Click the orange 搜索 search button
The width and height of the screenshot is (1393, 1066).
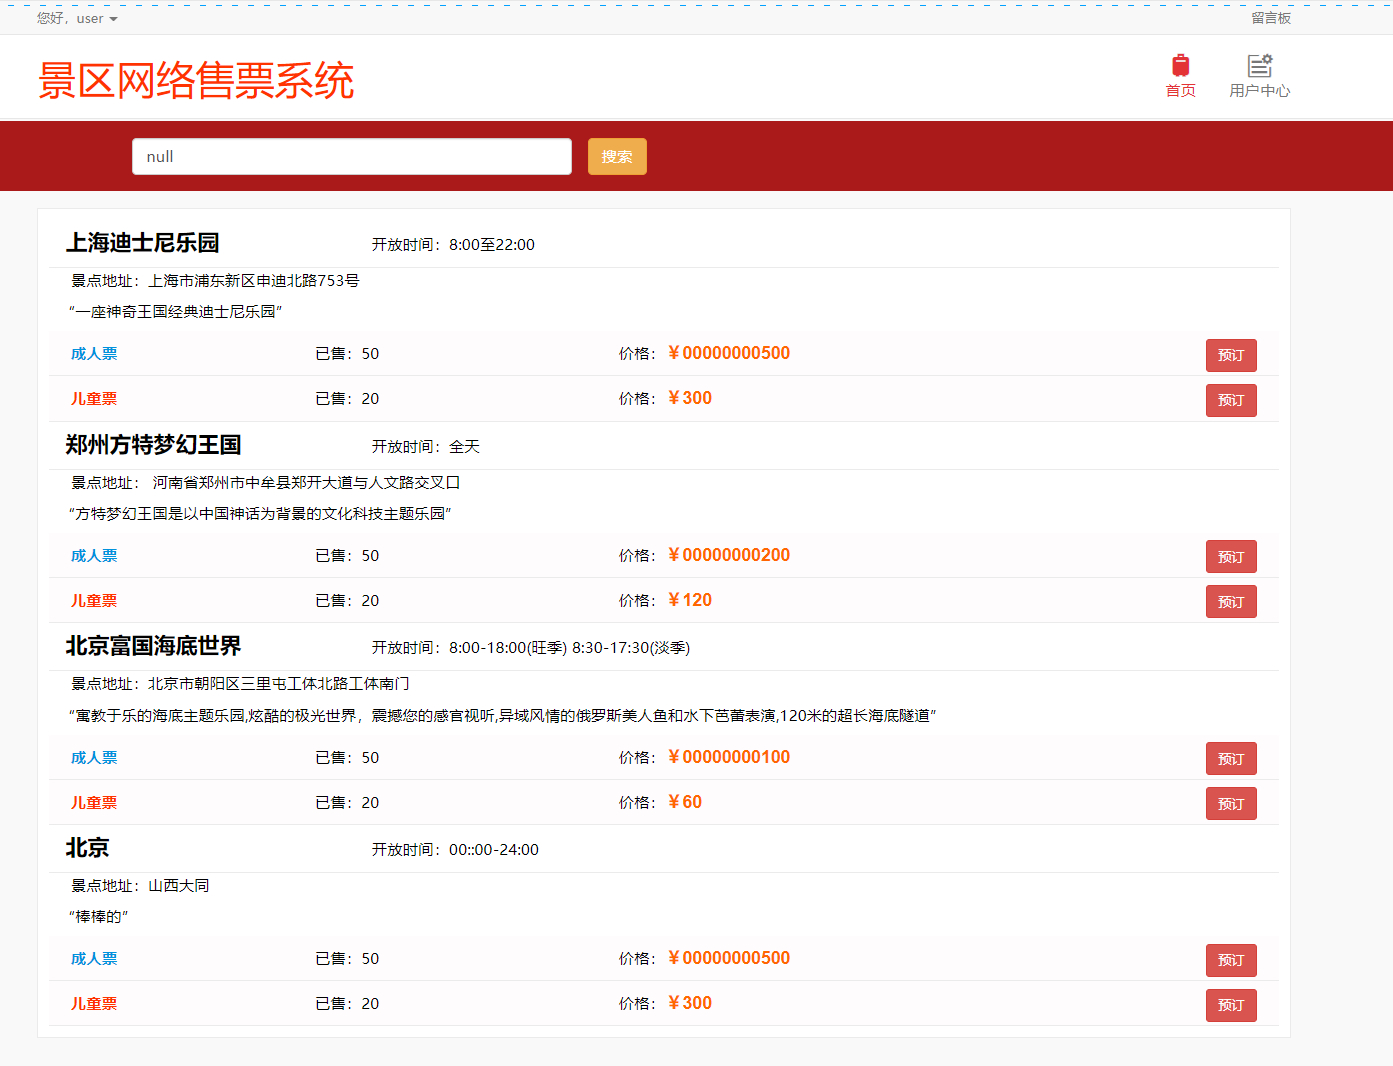617,157
